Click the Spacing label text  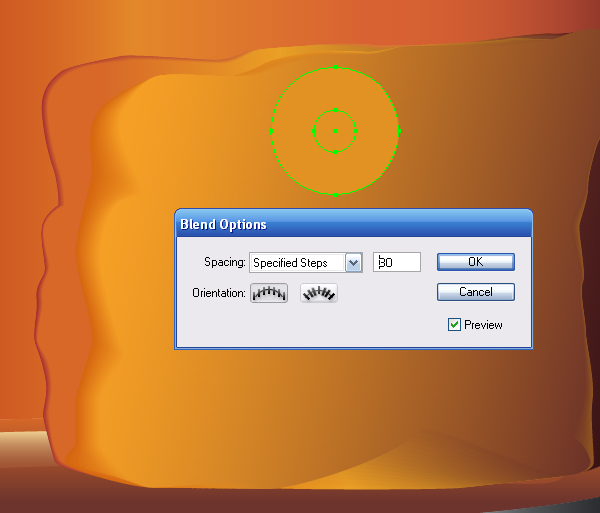(x=225, y=262)
